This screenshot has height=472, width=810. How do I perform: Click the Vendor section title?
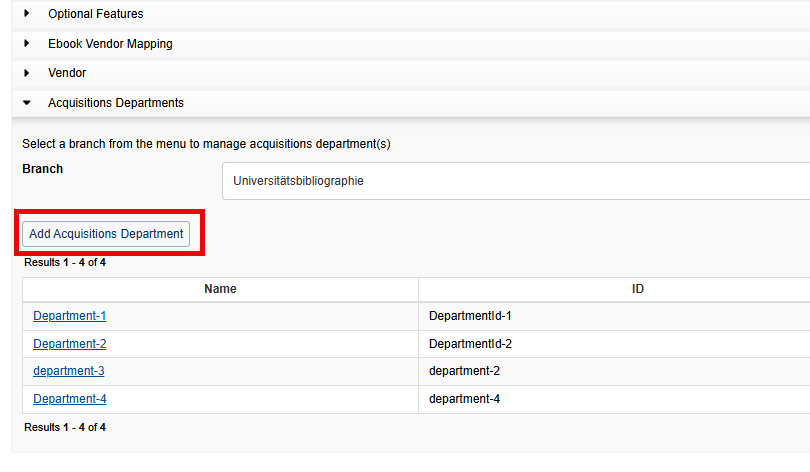pos(67,73)
